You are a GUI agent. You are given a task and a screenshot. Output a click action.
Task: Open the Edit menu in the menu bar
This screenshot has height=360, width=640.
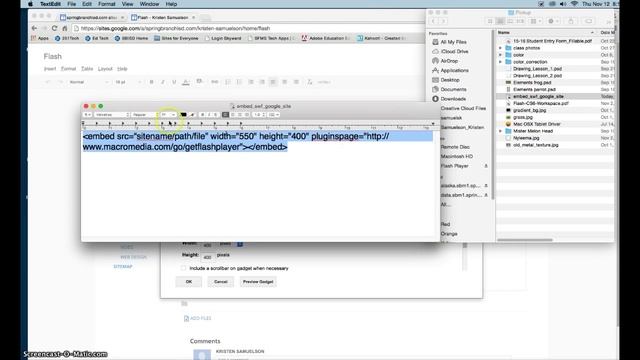coord(87,4)
